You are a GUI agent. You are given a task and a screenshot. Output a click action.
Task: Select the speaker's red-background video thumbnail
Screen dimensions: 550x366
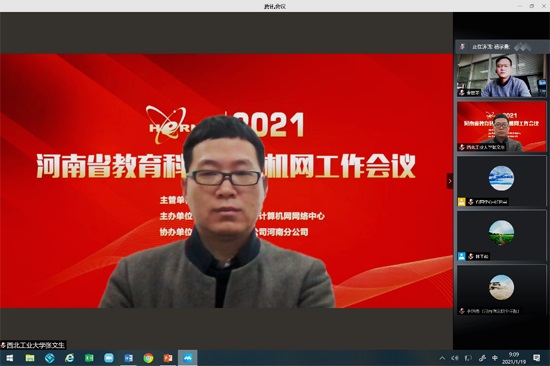501,127
